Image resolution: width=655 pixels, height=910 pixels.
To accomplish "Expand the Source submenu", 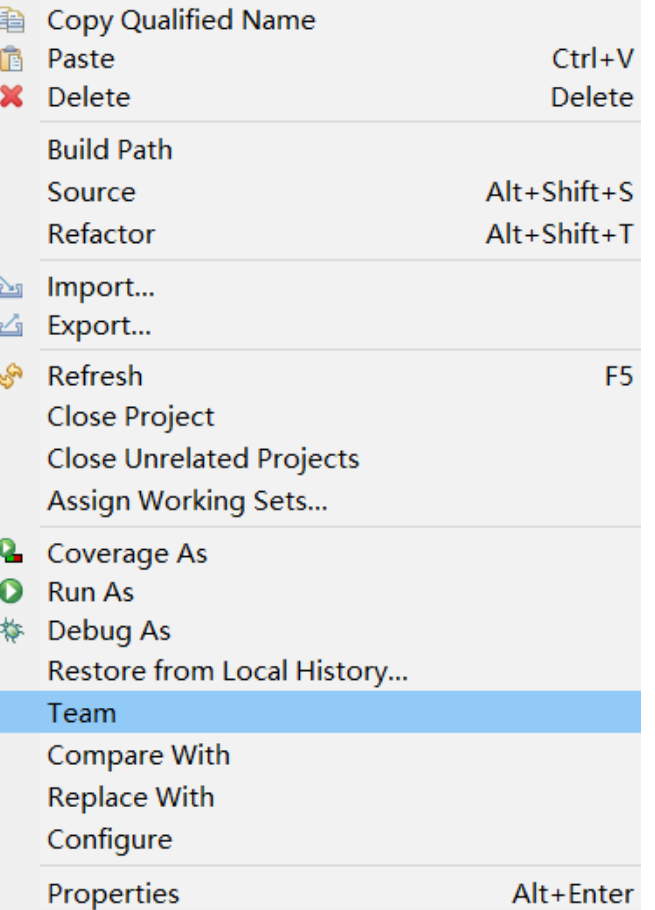I will click(x=91, y=192).
